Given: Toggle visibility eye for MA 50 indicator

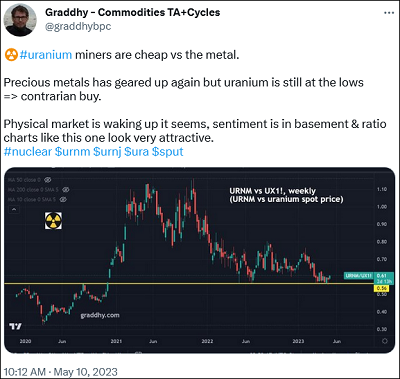Looking at the screenshot, I should [47, 180].
